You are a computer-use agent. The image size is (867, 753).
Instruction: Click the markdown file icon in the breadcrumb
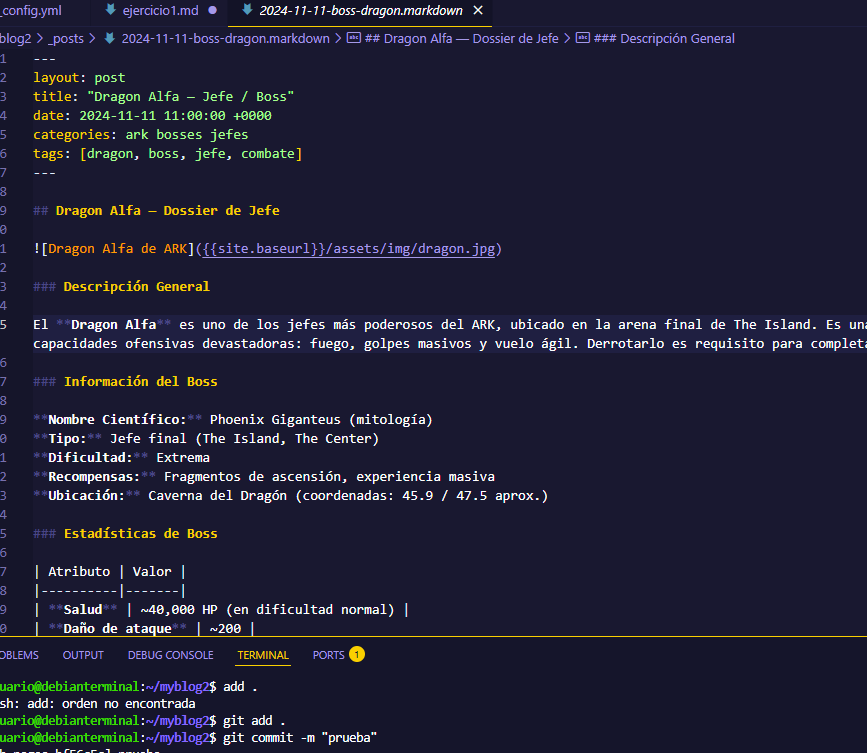[110, 39]
